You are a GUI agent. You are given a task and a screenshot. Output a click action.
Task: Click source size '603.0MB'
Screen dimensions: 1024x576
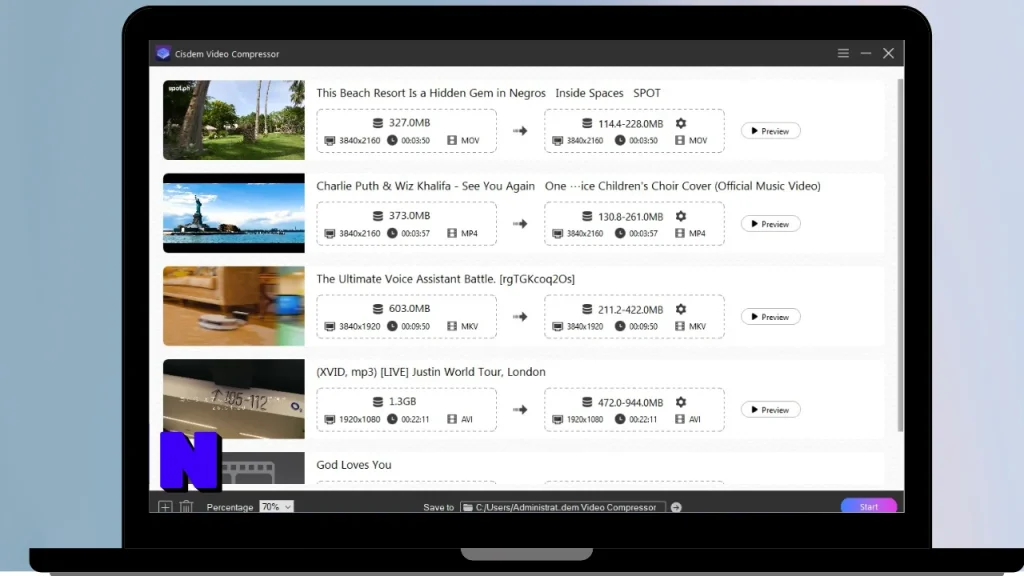[x=409, y=308]
